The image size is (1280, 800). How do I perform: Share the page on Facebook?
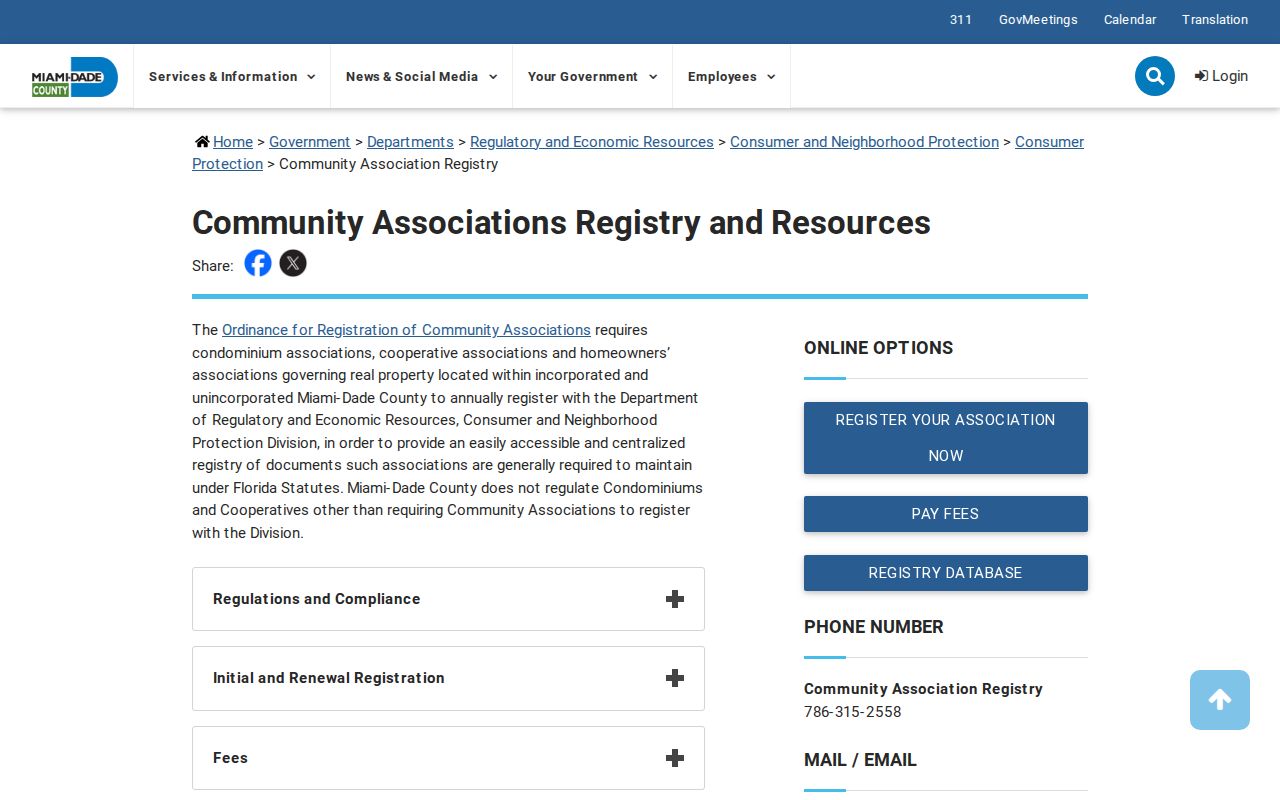(x=258, y=263)
